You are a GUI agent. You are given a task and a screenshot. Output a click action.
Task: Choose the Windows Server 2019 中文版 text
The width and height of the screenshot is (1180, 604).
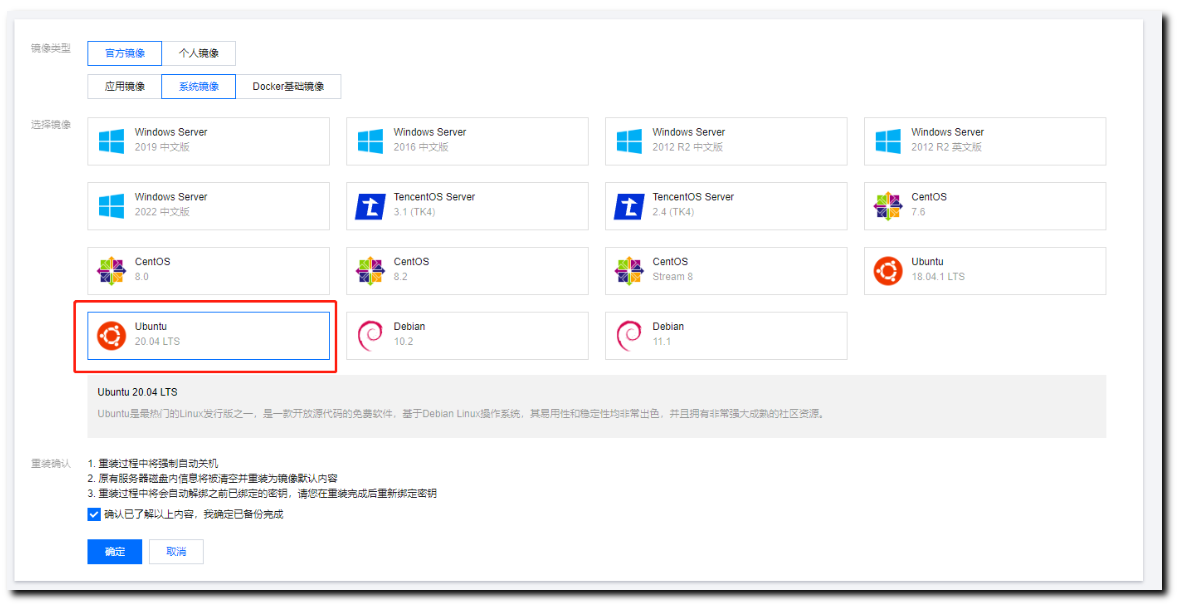(171, 139)
